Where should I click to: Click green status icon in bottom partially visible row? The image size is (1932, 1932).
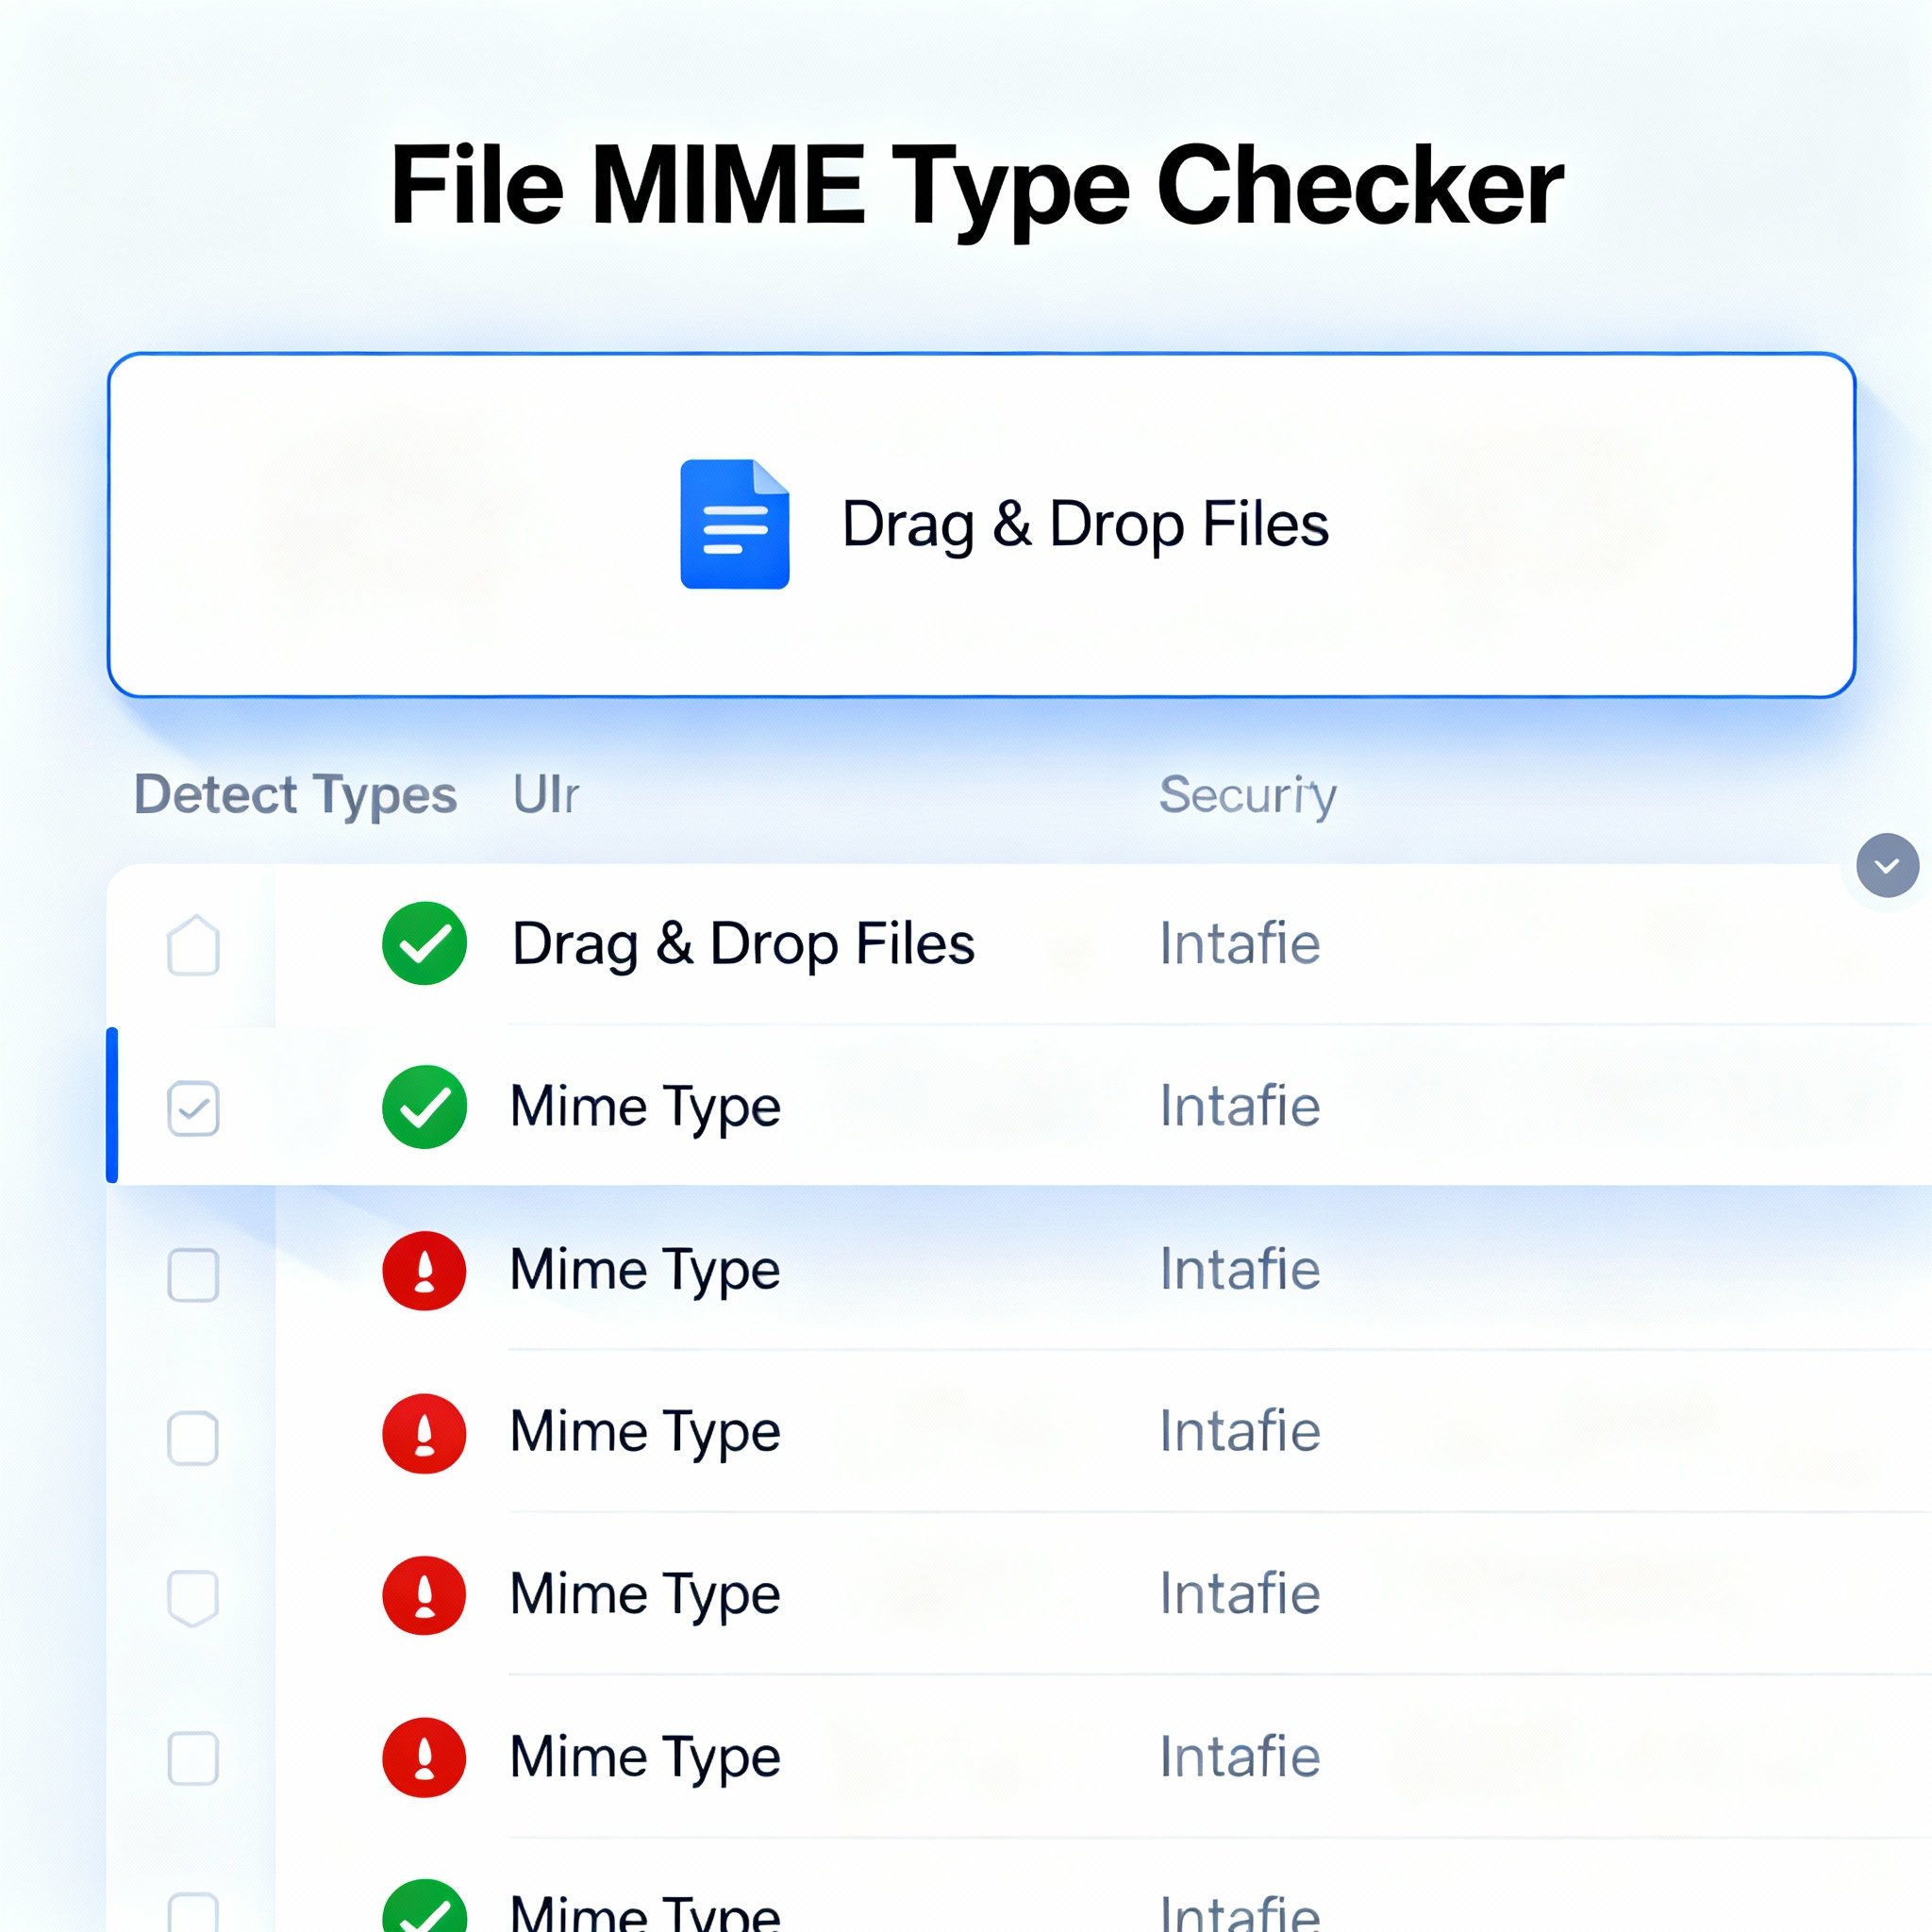tap(424, 1912)
